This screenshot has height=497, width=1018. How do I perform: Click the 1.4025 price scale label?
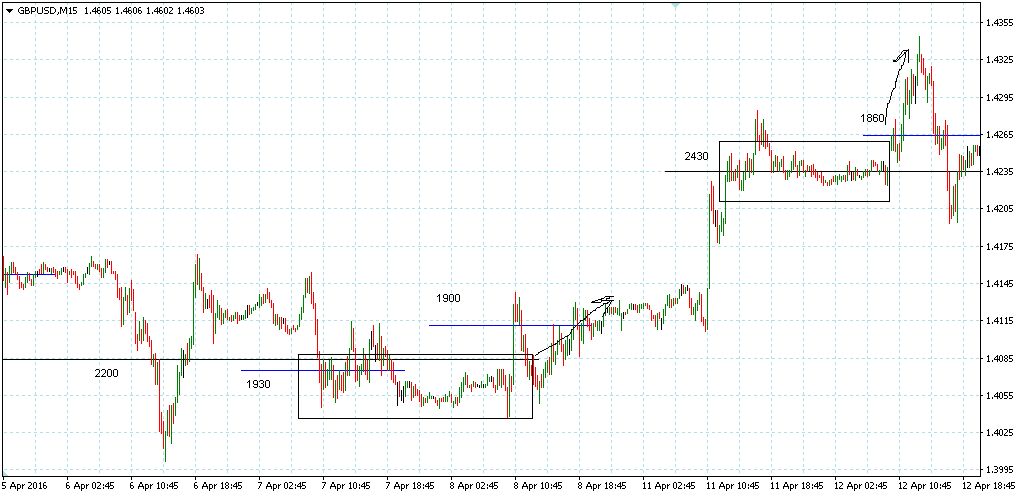[999, 433]
